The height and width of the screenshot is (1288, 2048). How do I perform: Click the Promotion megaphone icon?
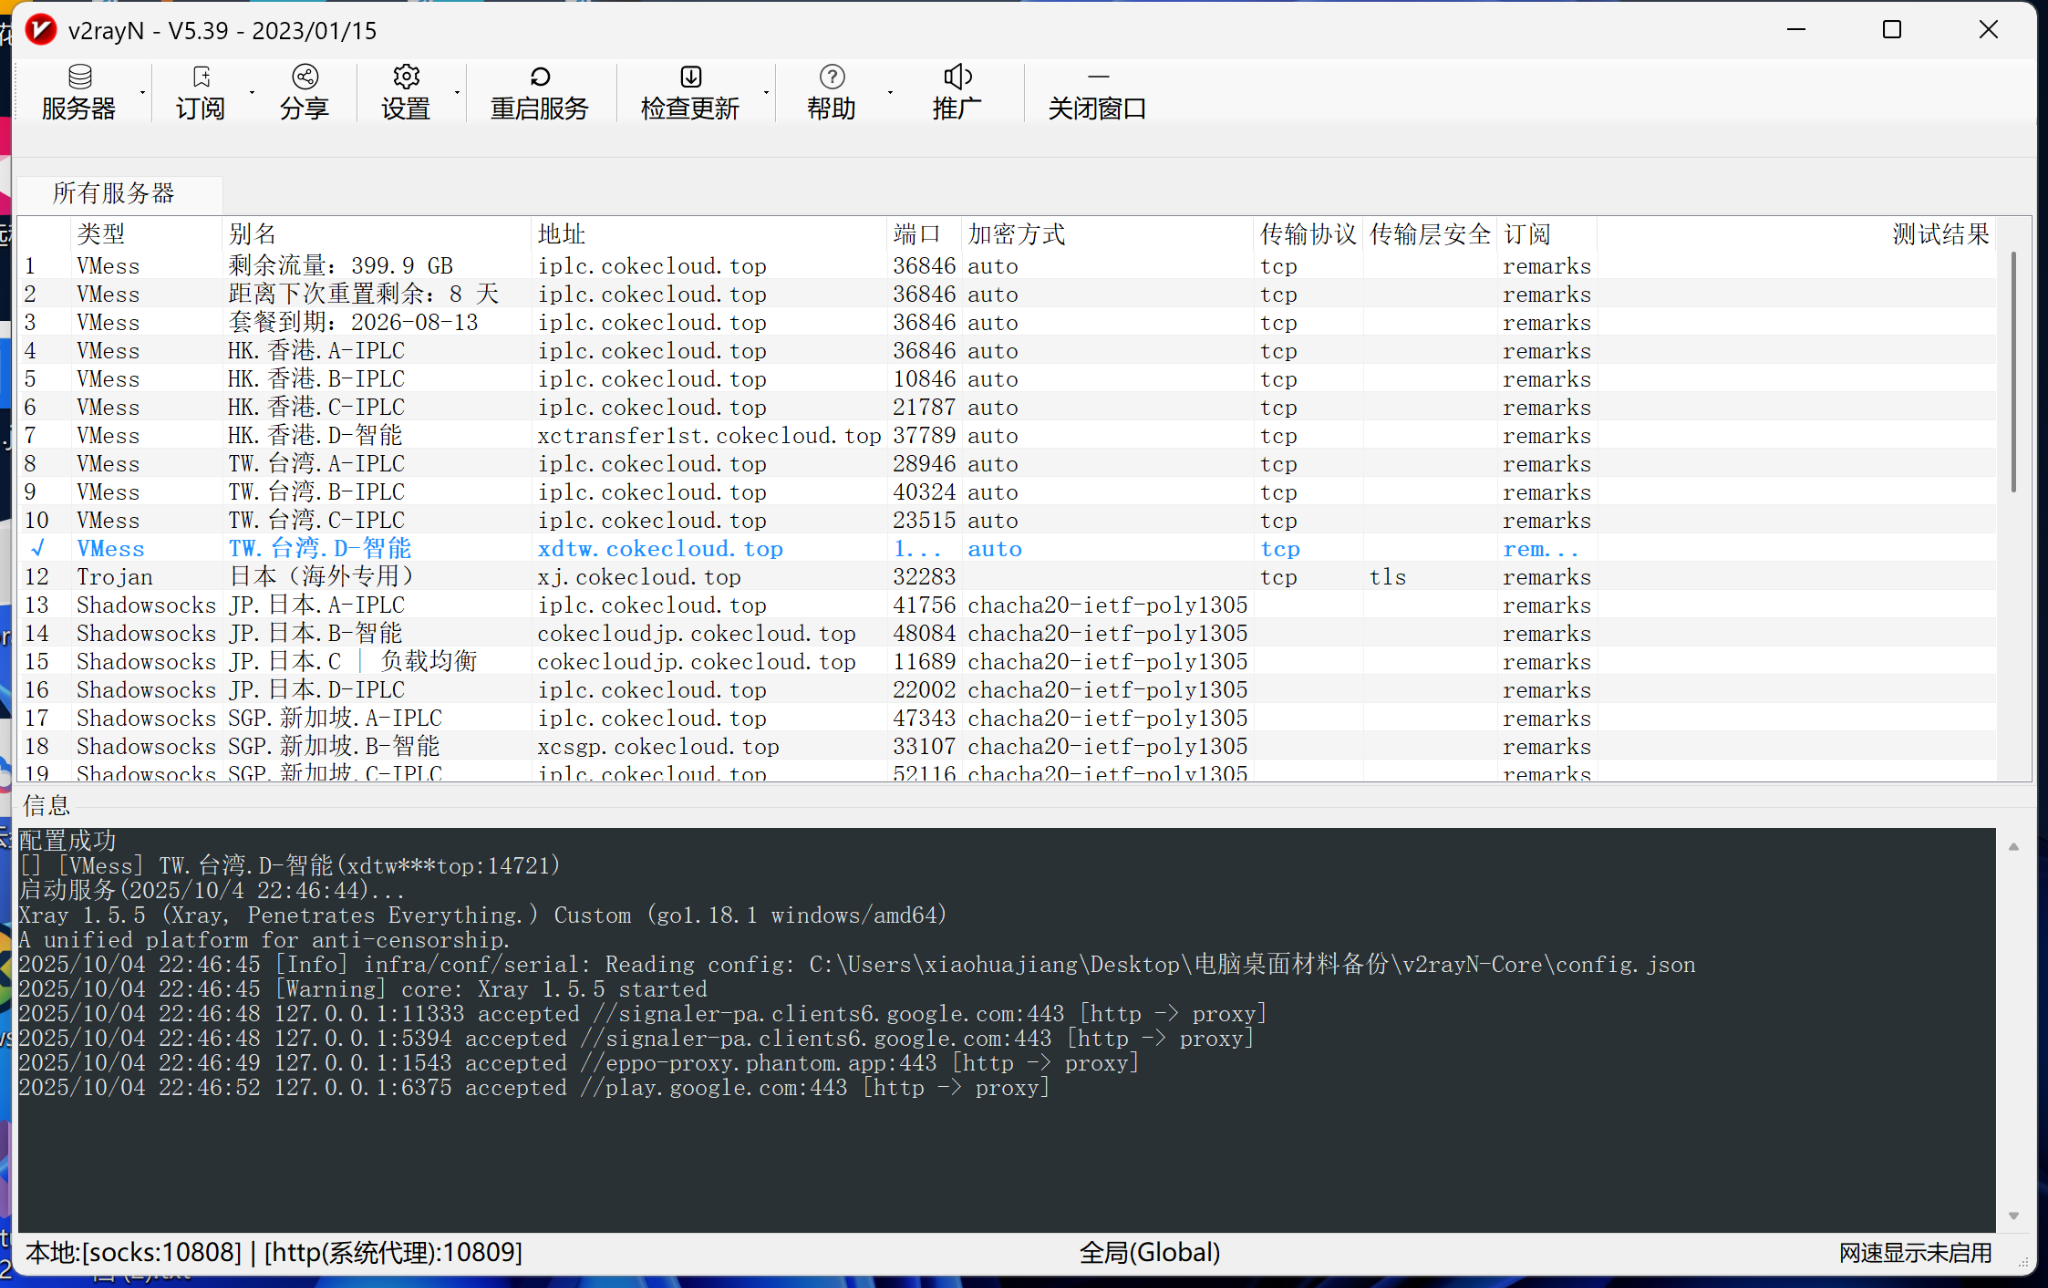pyautogui.click(x=957, y=77)
